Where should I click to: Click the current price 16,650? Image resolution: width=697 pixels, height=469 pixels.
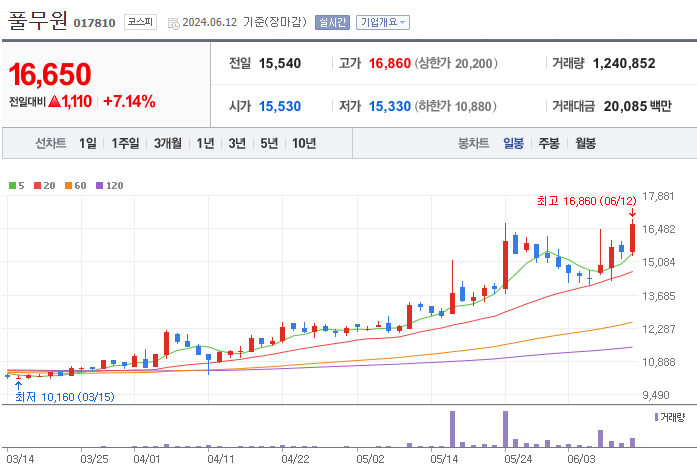[x=50, y=74]
